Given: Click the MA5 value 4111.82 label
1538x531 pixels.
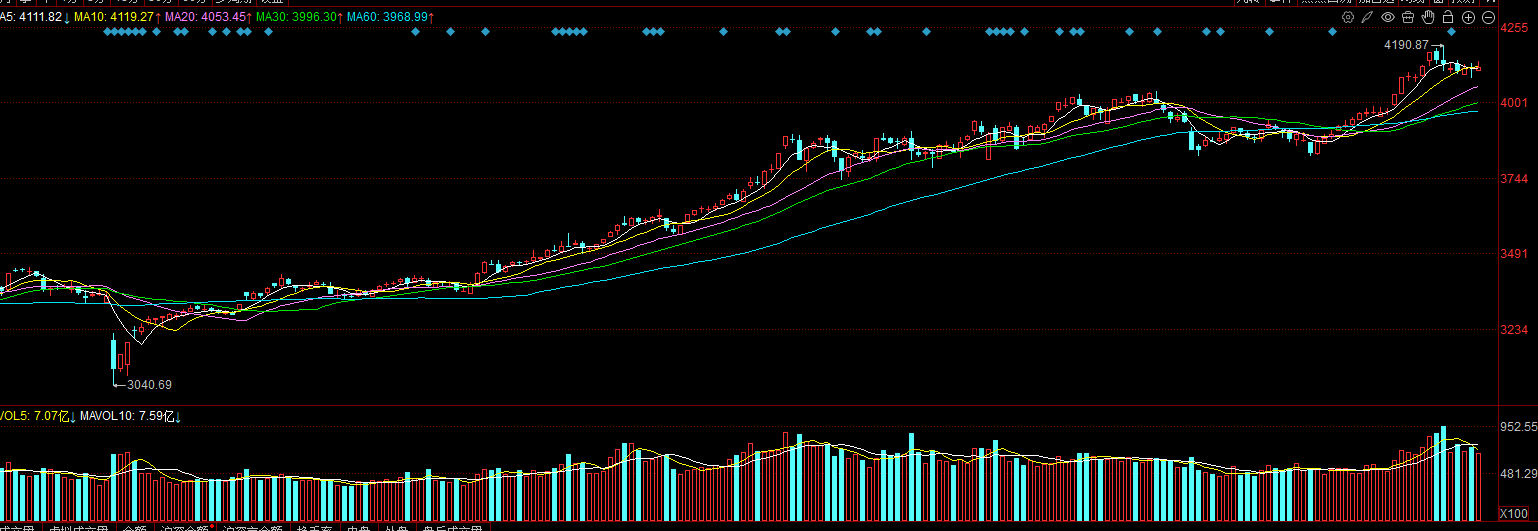Looking at the screenshot, I should pyautogui.click(x=32, y=18).
